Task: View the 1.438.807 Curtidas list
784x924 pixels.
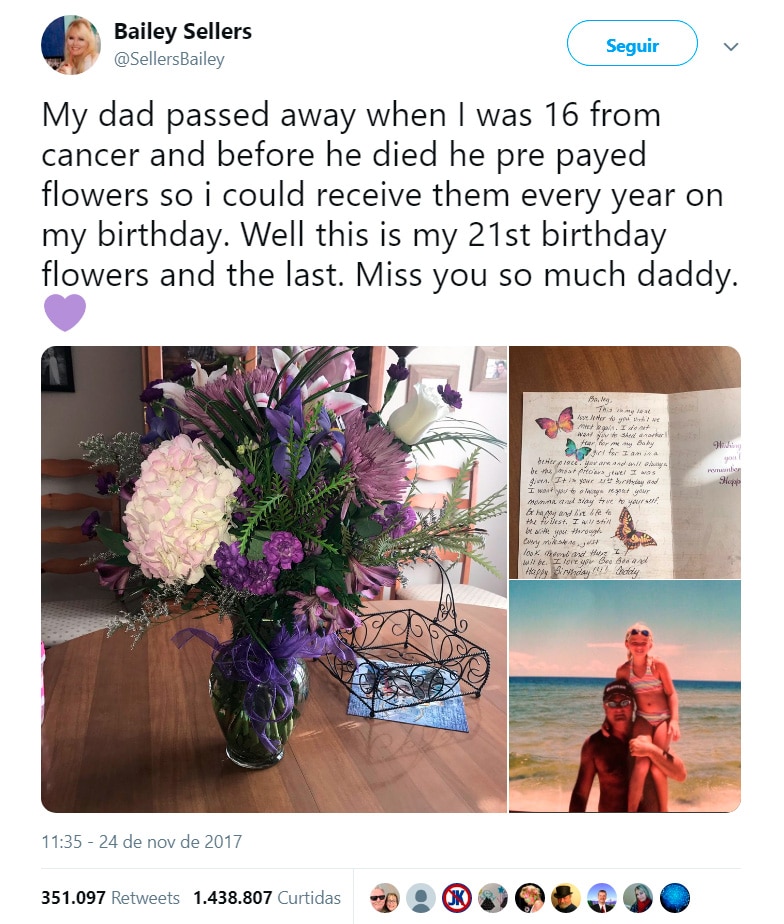Action: tap(267, 897)
